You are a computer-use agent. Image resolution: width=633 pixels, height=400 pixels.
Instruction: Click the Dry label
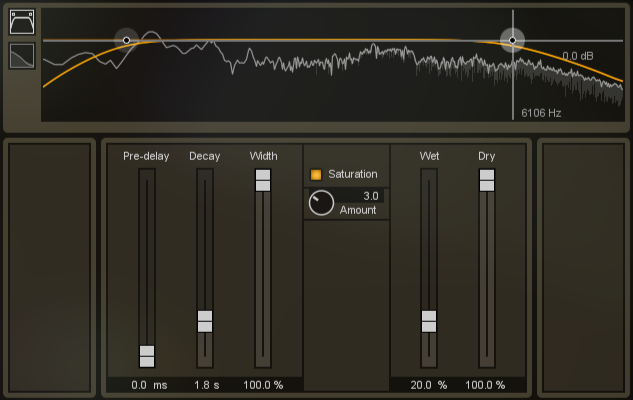tap(486, 156)
